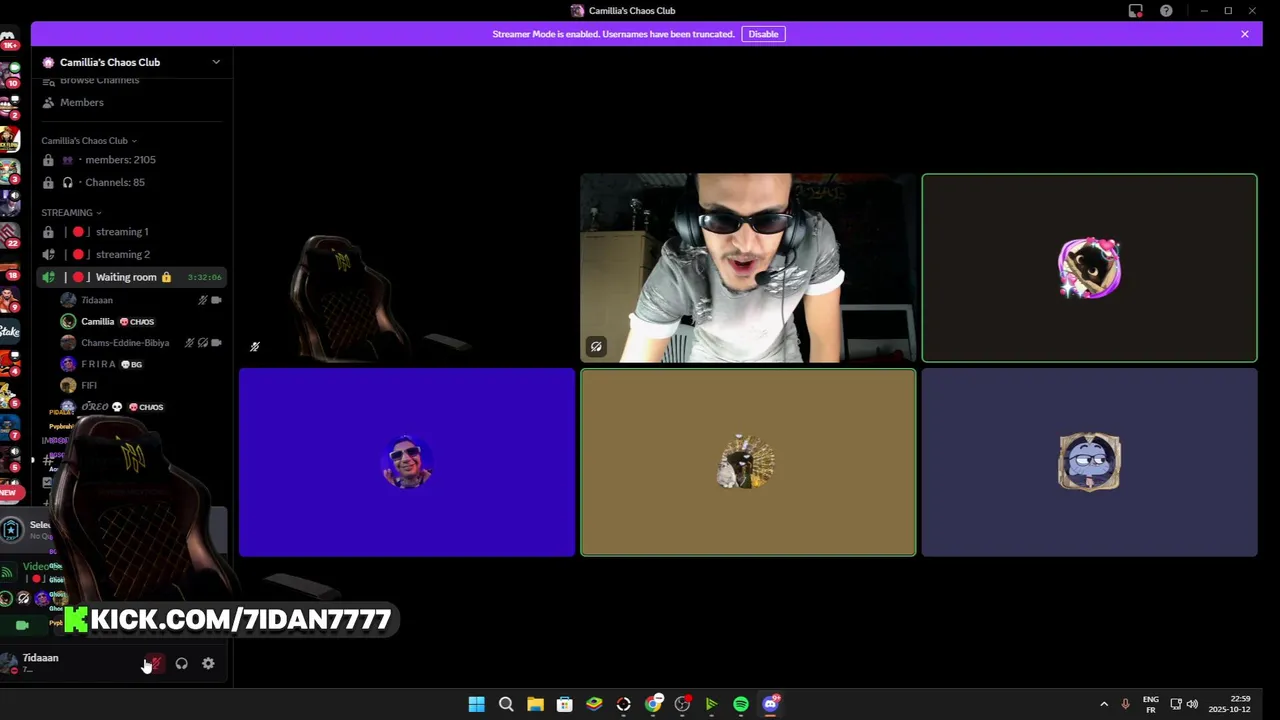Viewport: 1280px width, 720px height.
Task: Click the camera icon next to 7idaaan
Action: tap(216, 300)
